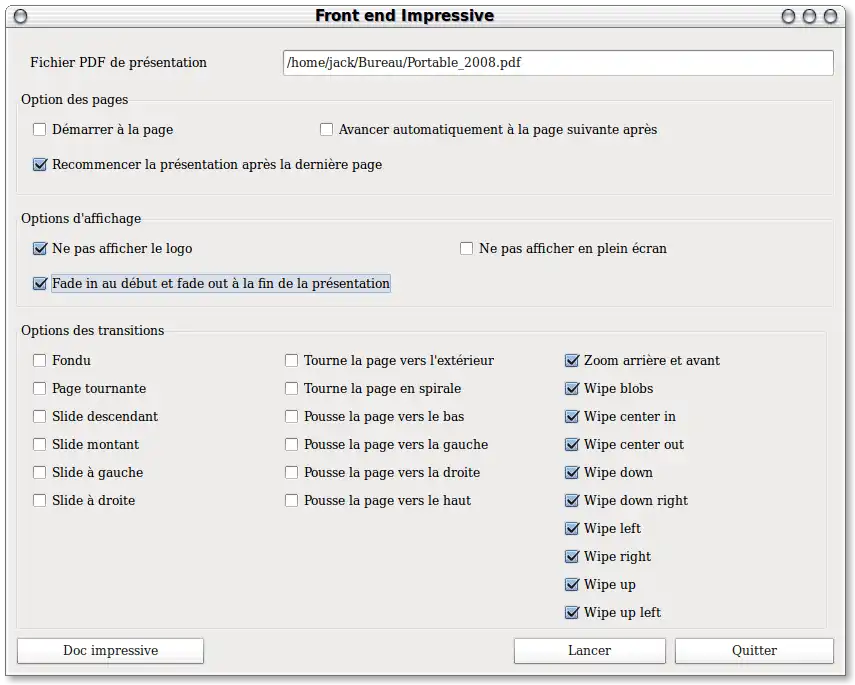
Task: Launch the presentation with Lancer
Action: tap(589, 651)
